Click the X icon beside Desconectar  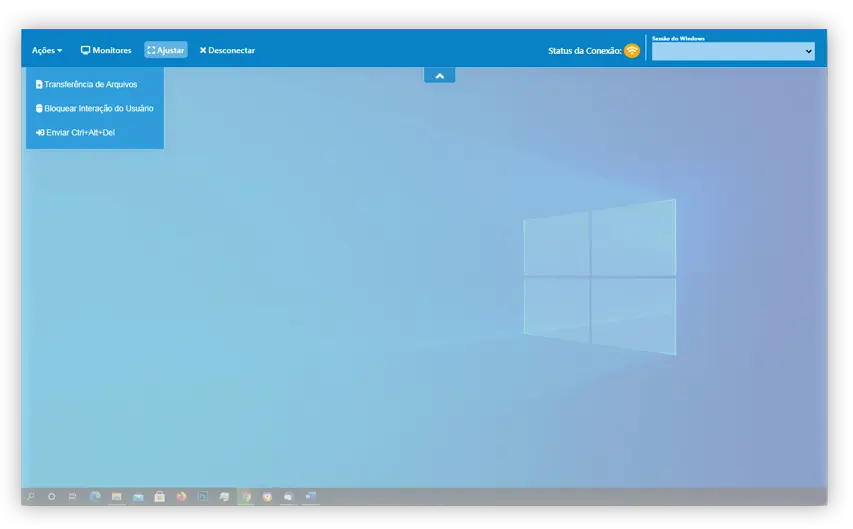(x=203, y=50)
